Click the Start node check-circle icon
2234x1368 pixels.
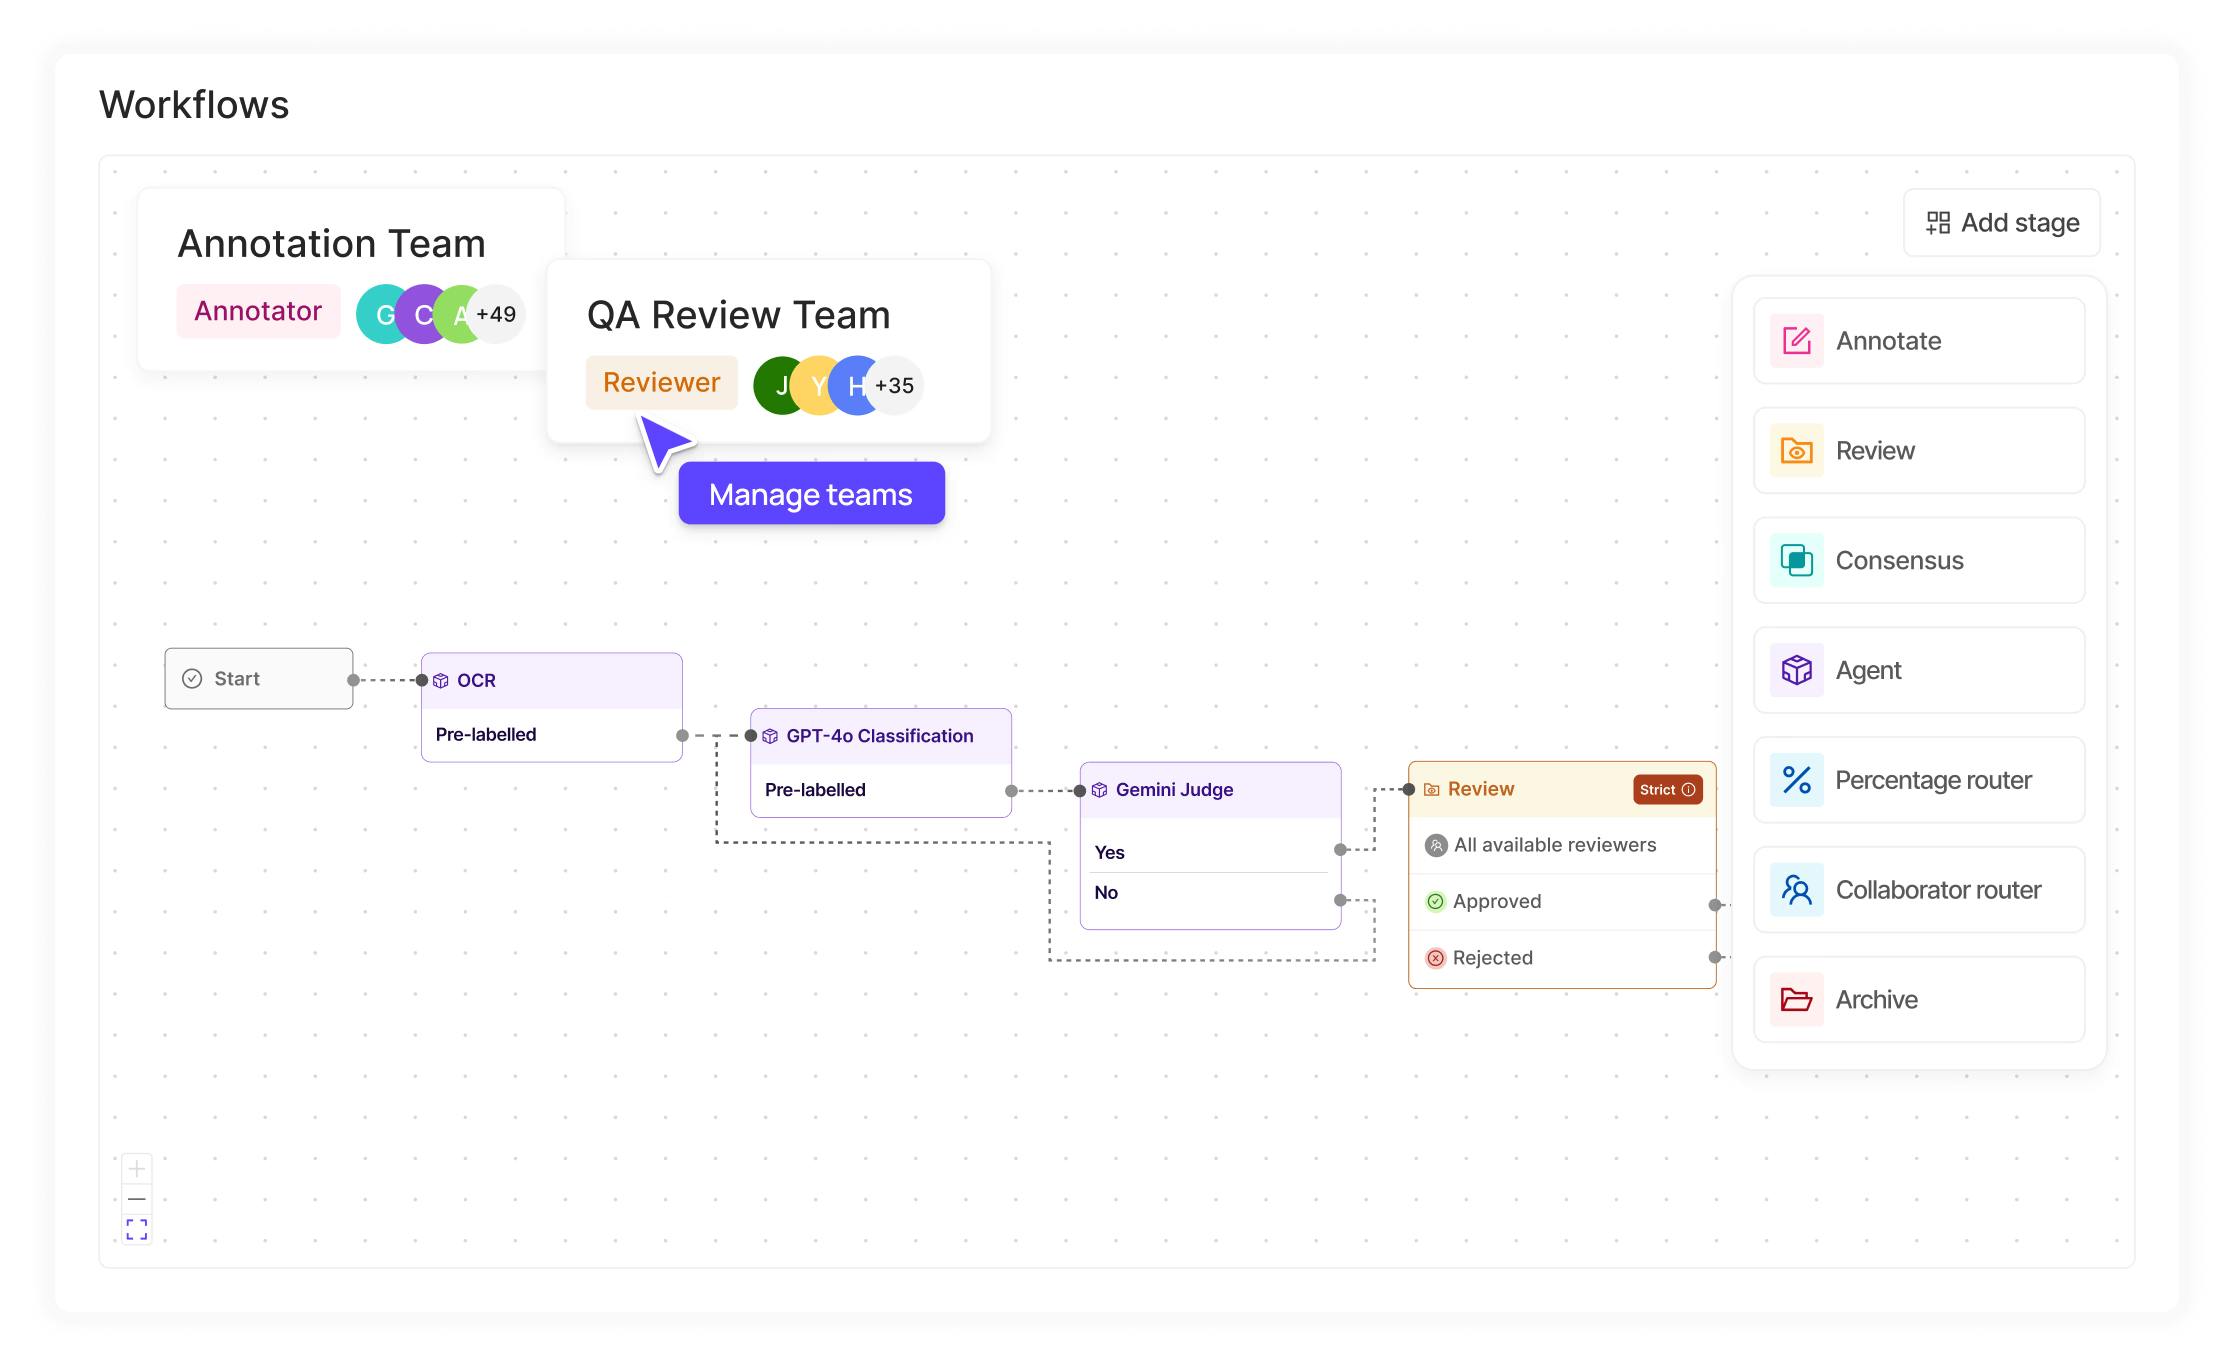(x=192, y=679)
